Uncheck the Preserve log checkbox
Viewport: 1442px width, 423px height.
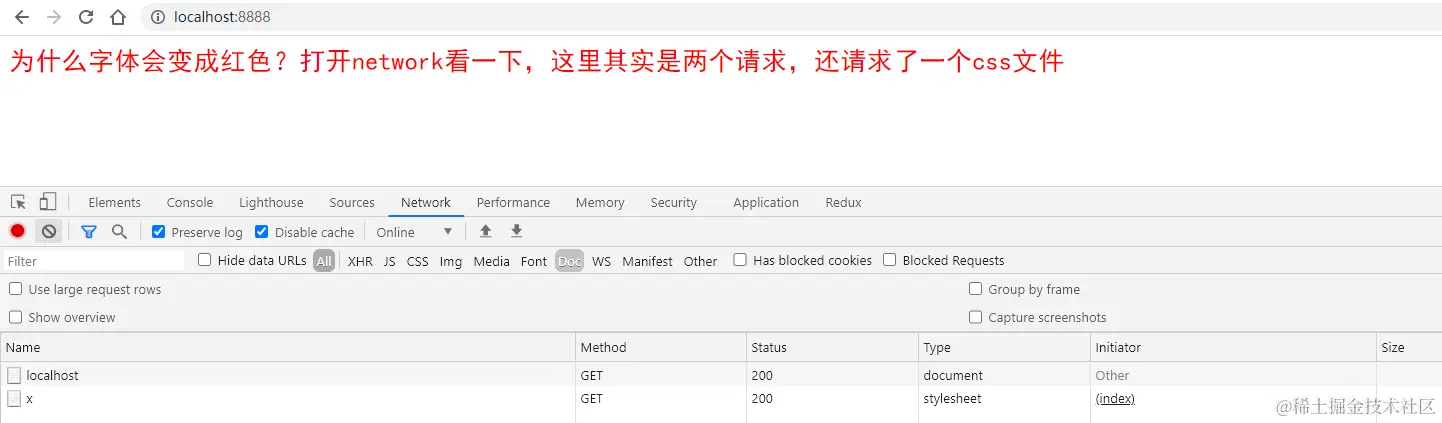159,232
